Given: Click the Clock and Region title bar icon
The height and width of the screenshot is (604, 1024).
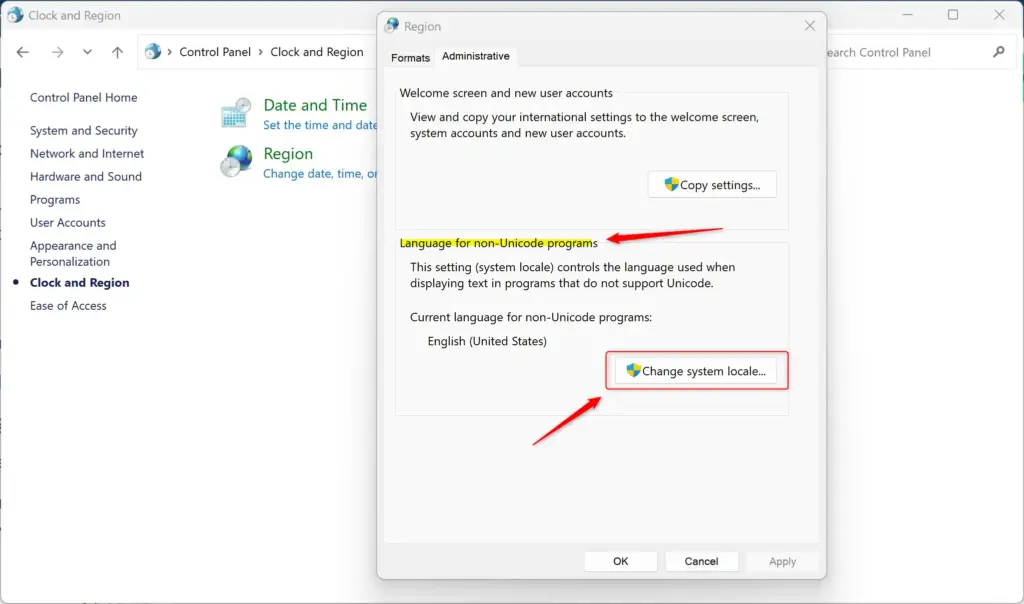Looking at the screenshot, I should tap(14, 14).
